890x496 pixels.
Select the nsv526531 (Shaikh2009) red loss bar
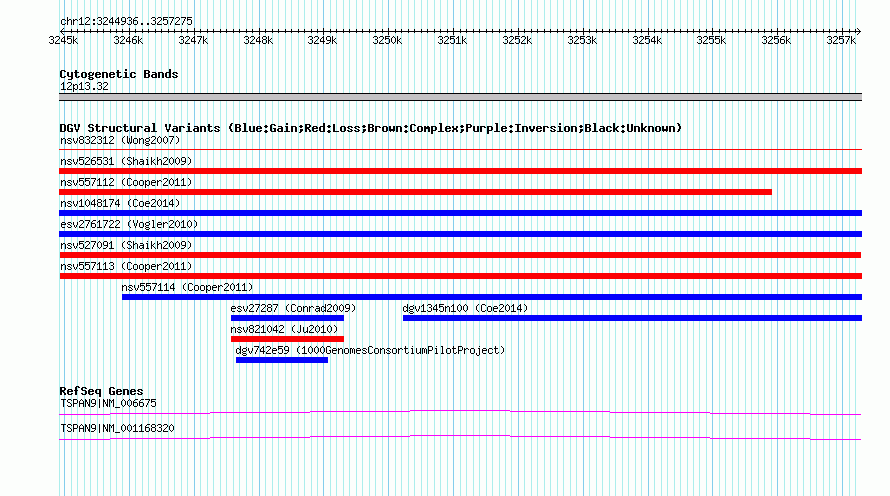tap(460, 171)
